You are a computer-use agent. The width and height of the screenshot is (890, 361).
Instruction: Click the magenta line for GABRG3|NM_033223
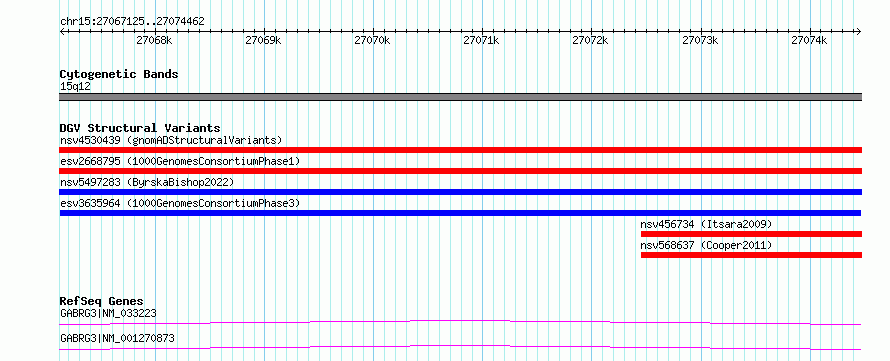pos(460,322)
